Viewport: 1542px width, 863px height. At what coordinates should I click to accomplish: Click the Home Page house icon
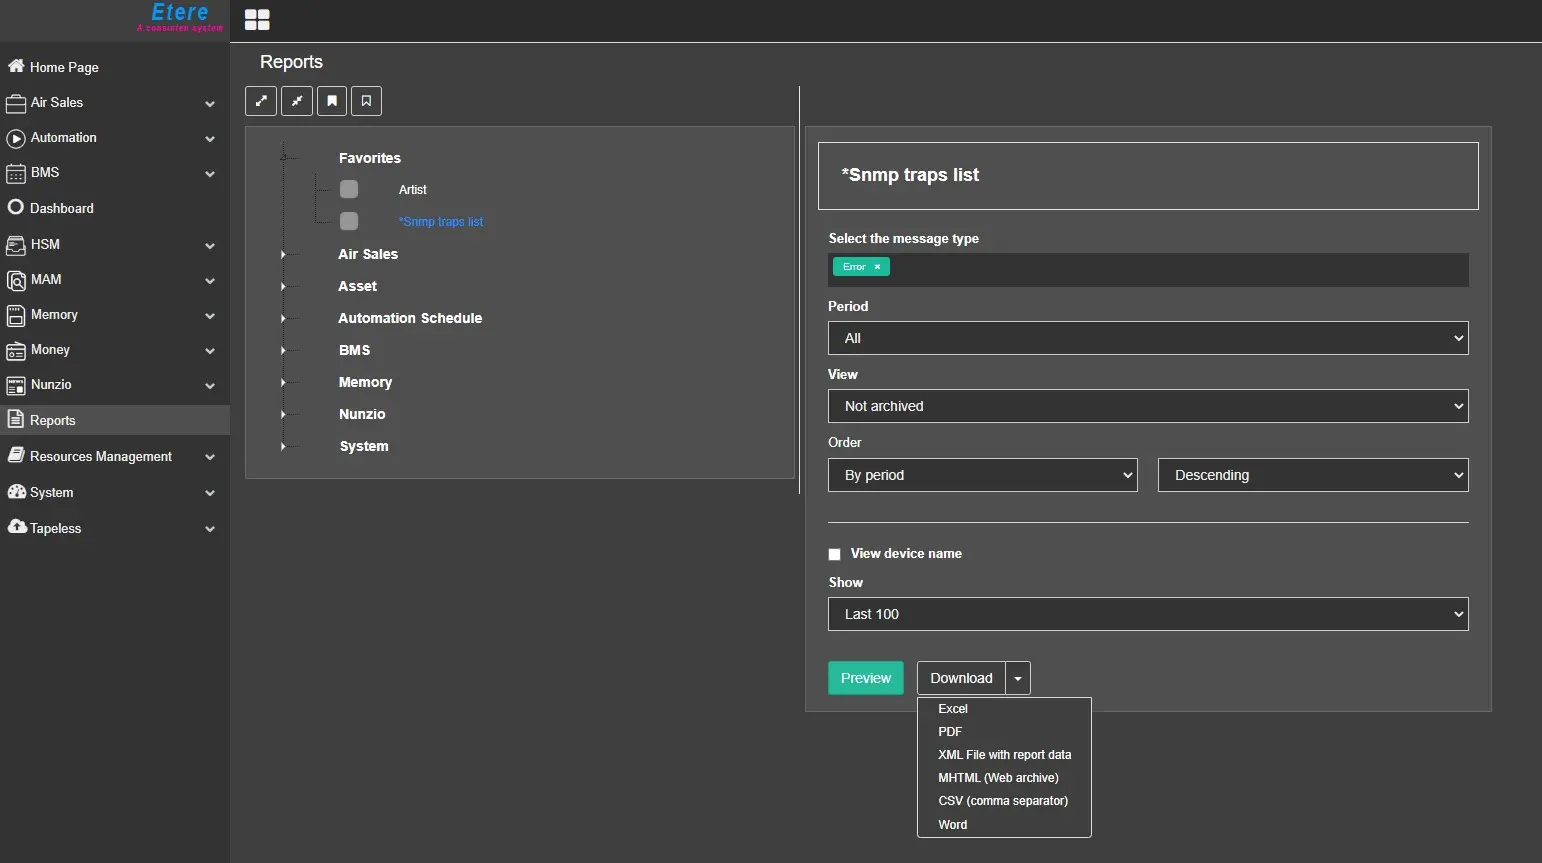[x=16, y=66]
